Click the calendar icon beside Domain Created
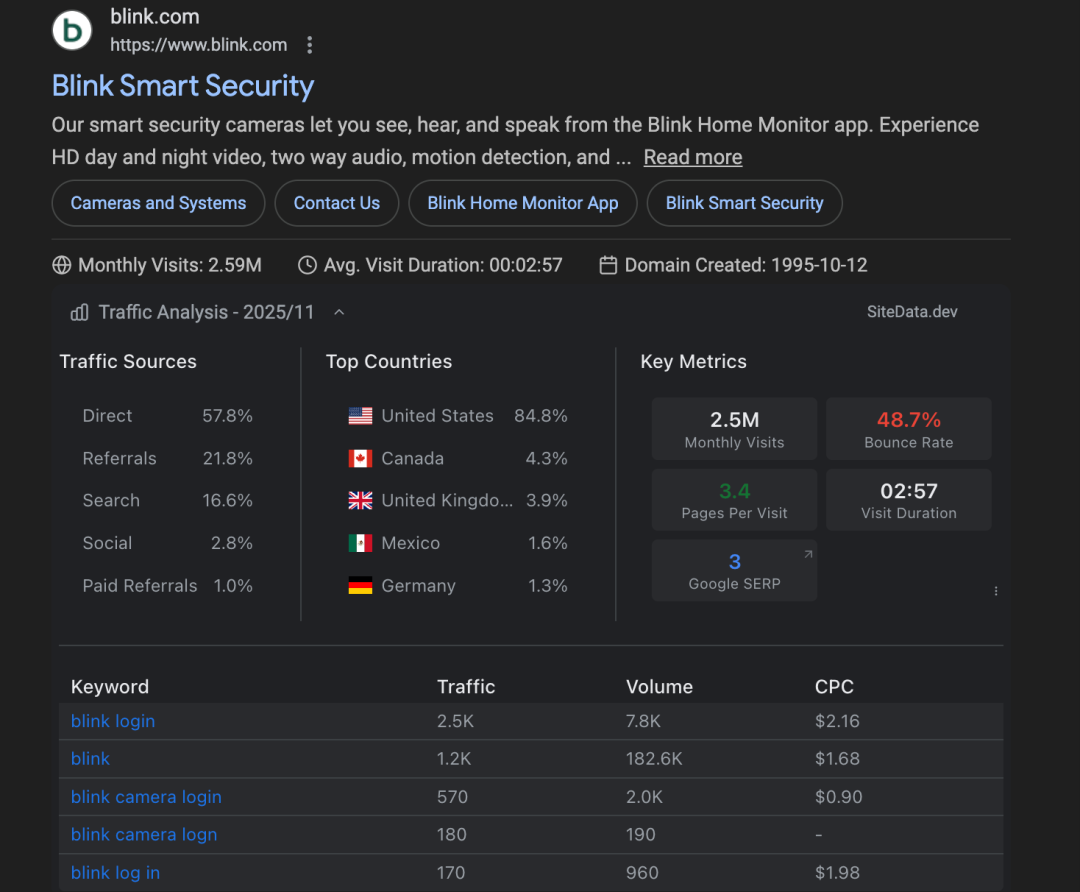This screenshot has width=1080, height=892. click(x=608, y=265)
